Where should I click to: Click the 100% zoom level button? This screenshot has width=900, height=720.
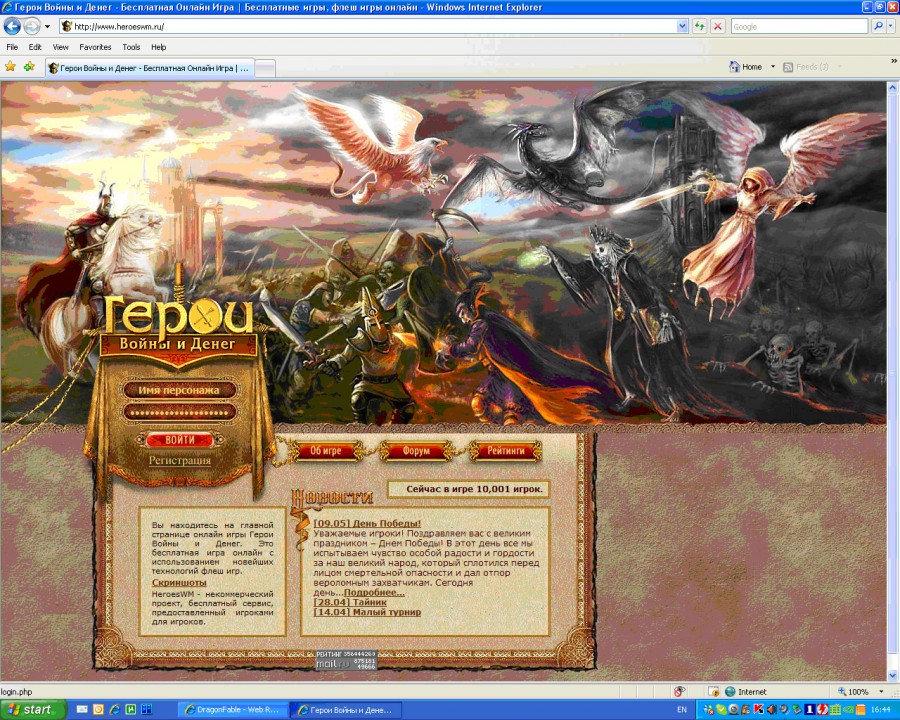(853, 691)
